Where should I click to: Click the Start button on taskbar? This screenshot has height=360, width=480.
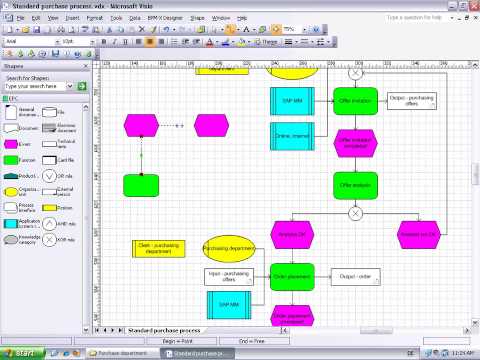pos(23,353)
